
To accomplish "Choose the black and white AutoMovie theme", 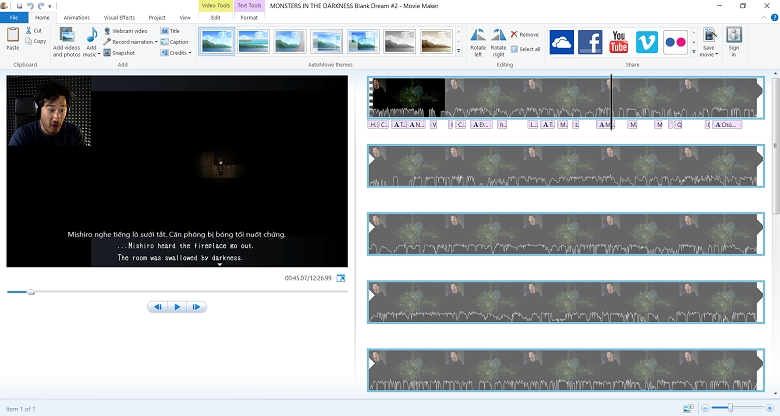I will (399, 41).
